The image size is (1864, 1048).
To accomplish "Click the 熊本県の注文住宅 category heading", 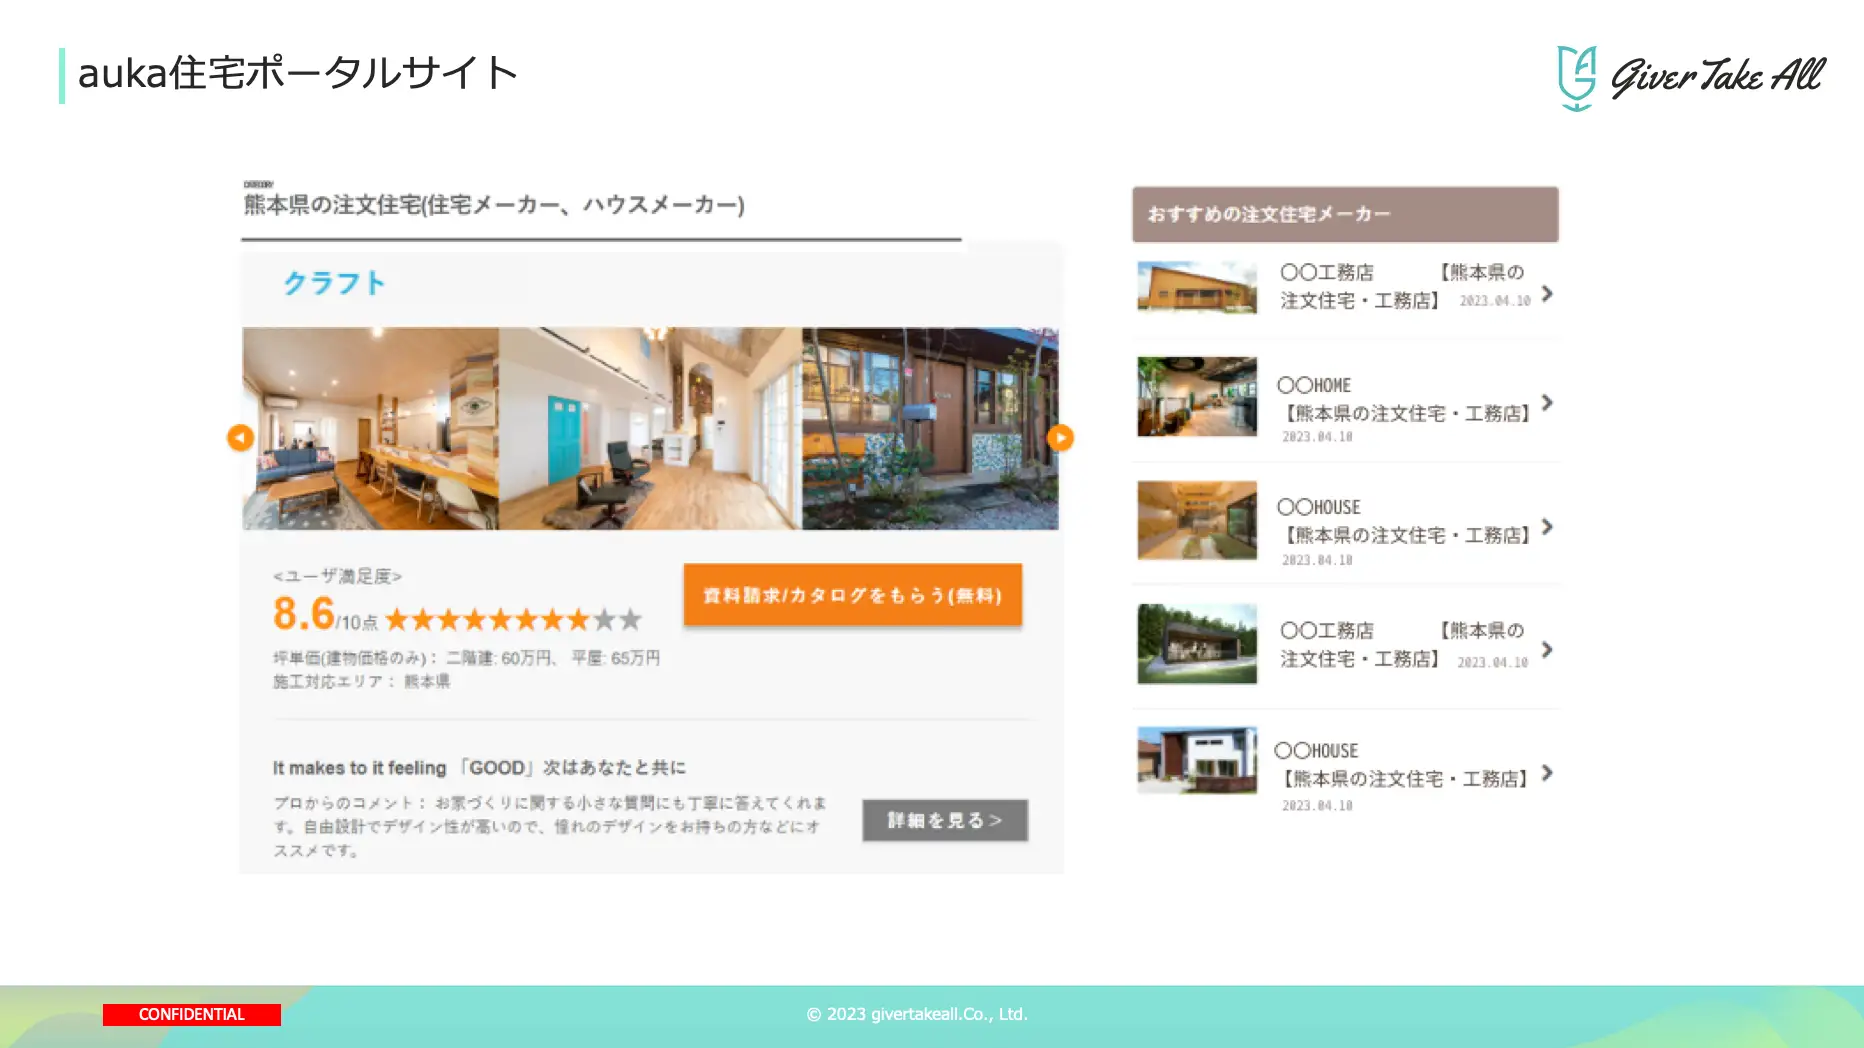I will point(494,205).
